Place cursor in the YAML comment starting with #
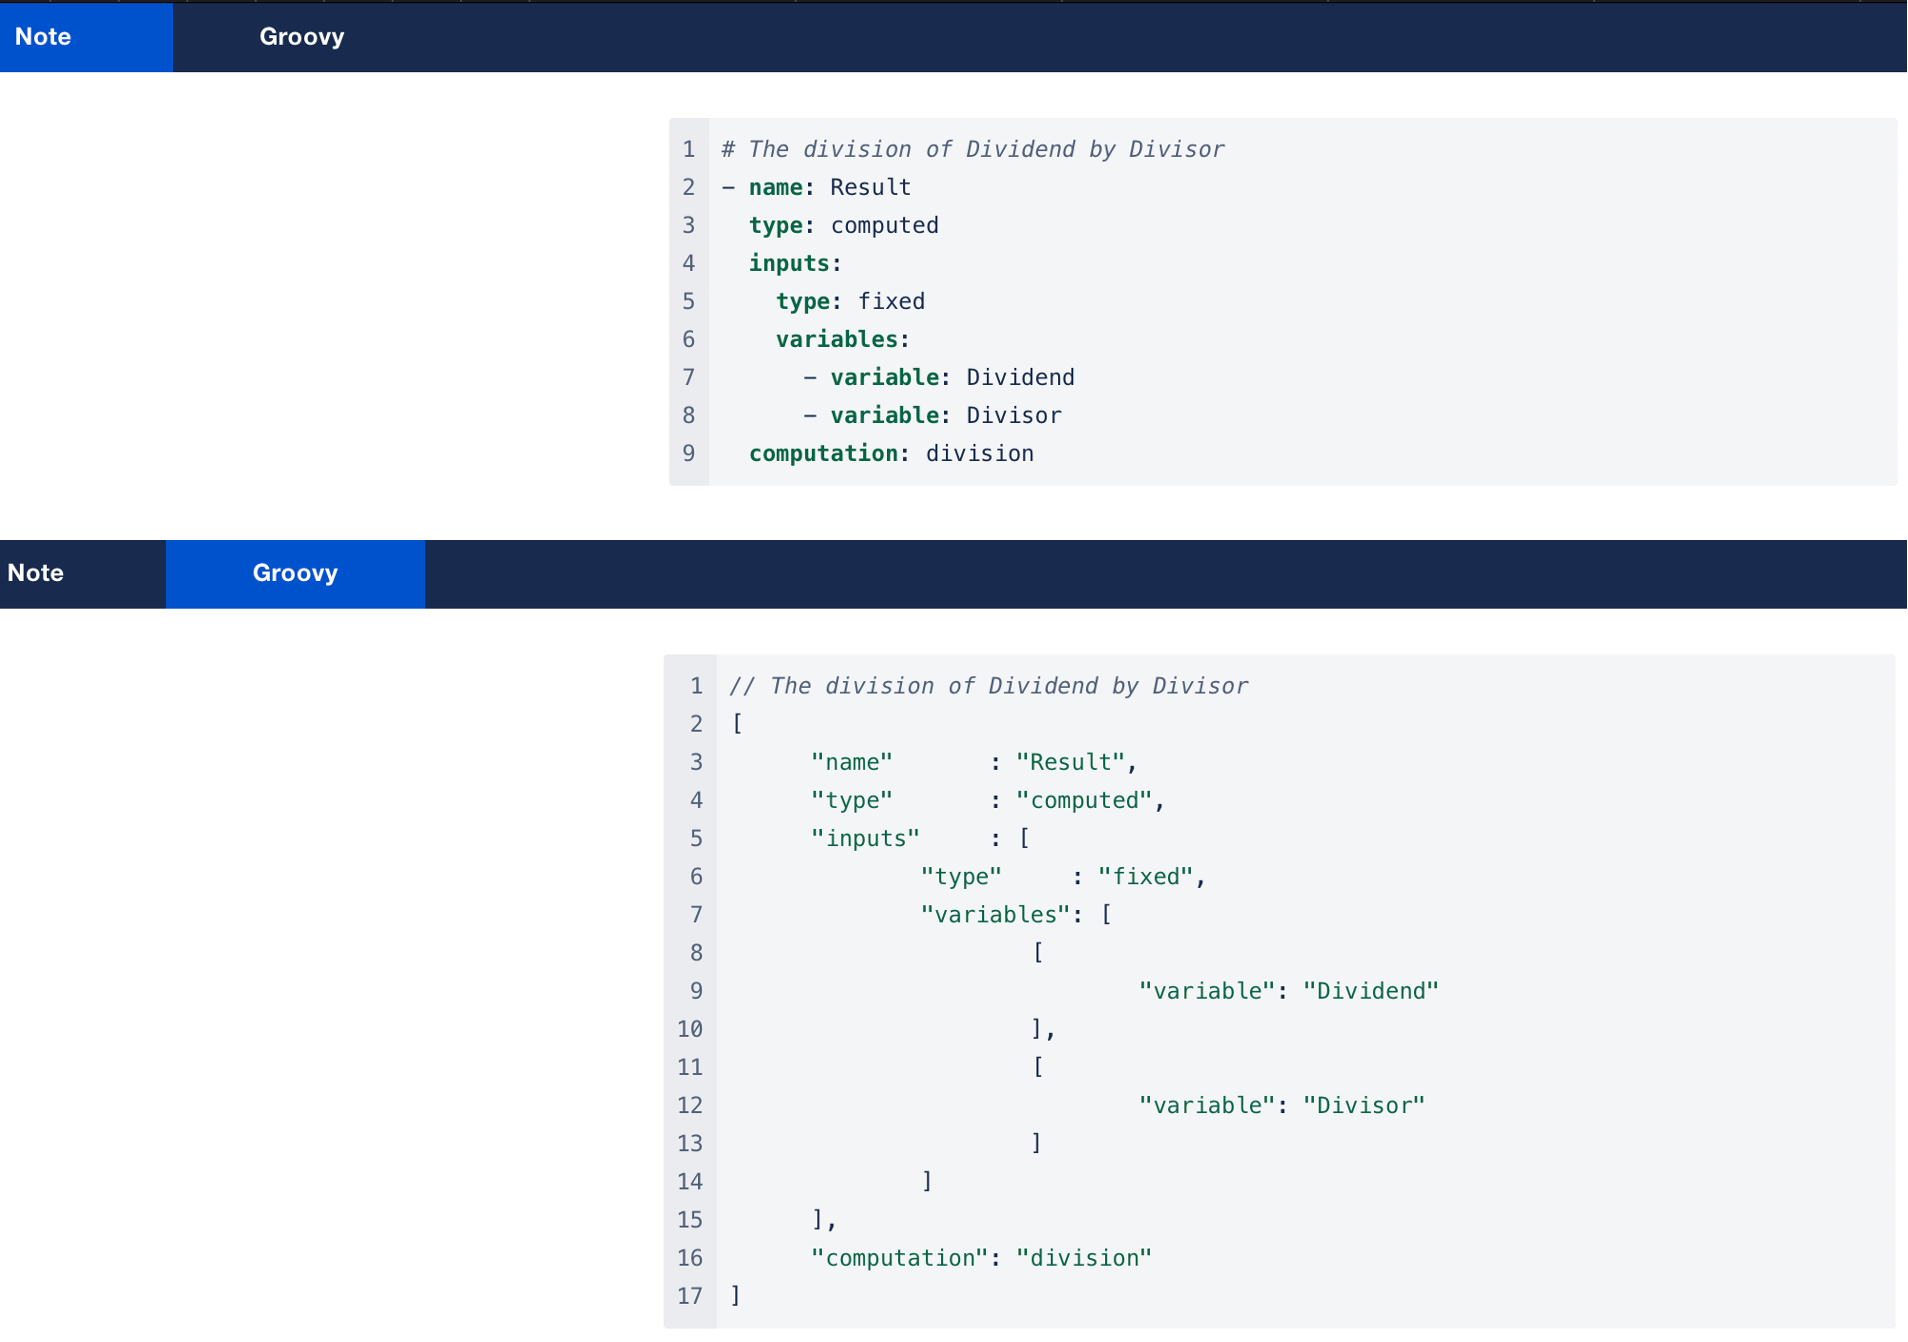This screenshot has height=1342, width=1908. [972, 149]
